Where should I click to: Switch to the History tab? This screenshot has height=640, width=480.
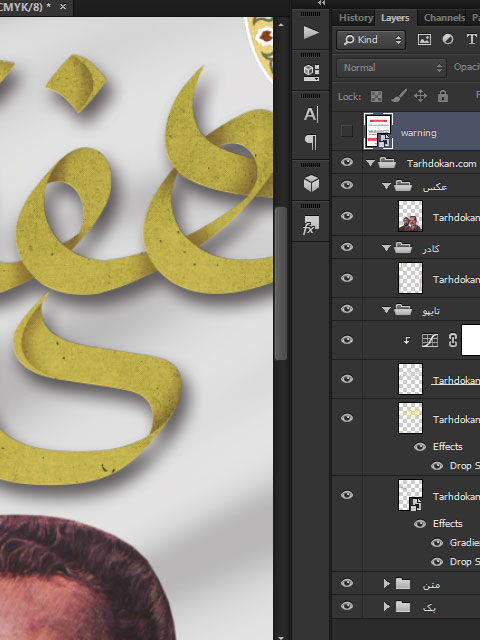click(356, 18)
